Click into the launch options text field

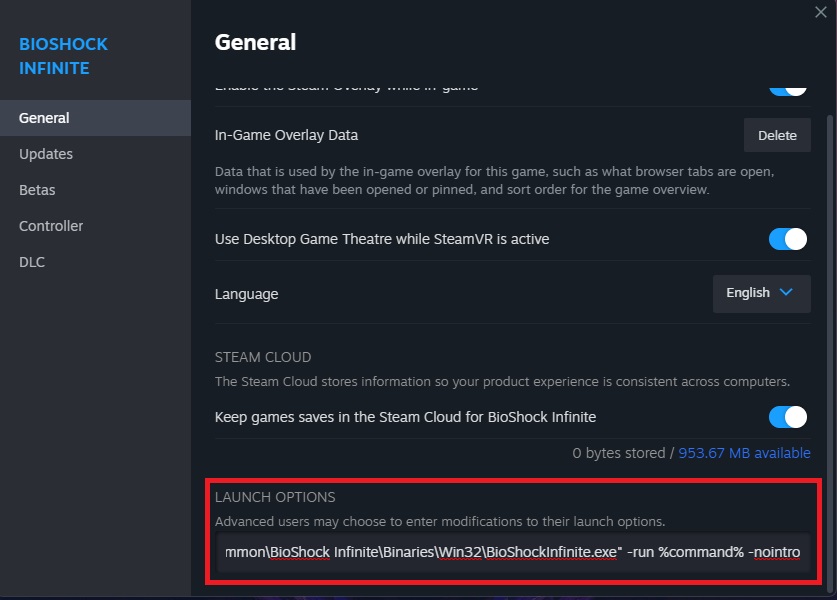pyautogui.click(x=513, y=552)
